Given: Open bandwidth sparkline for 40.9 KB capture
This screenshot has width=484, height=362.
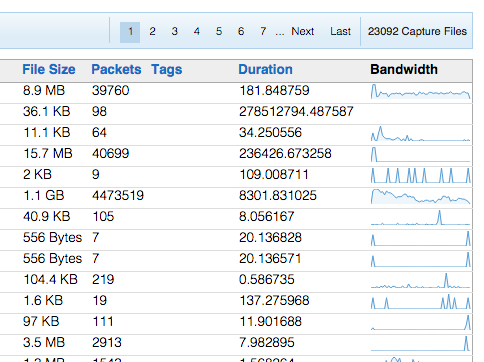Looking at the screenshot, I should point(420,217).
